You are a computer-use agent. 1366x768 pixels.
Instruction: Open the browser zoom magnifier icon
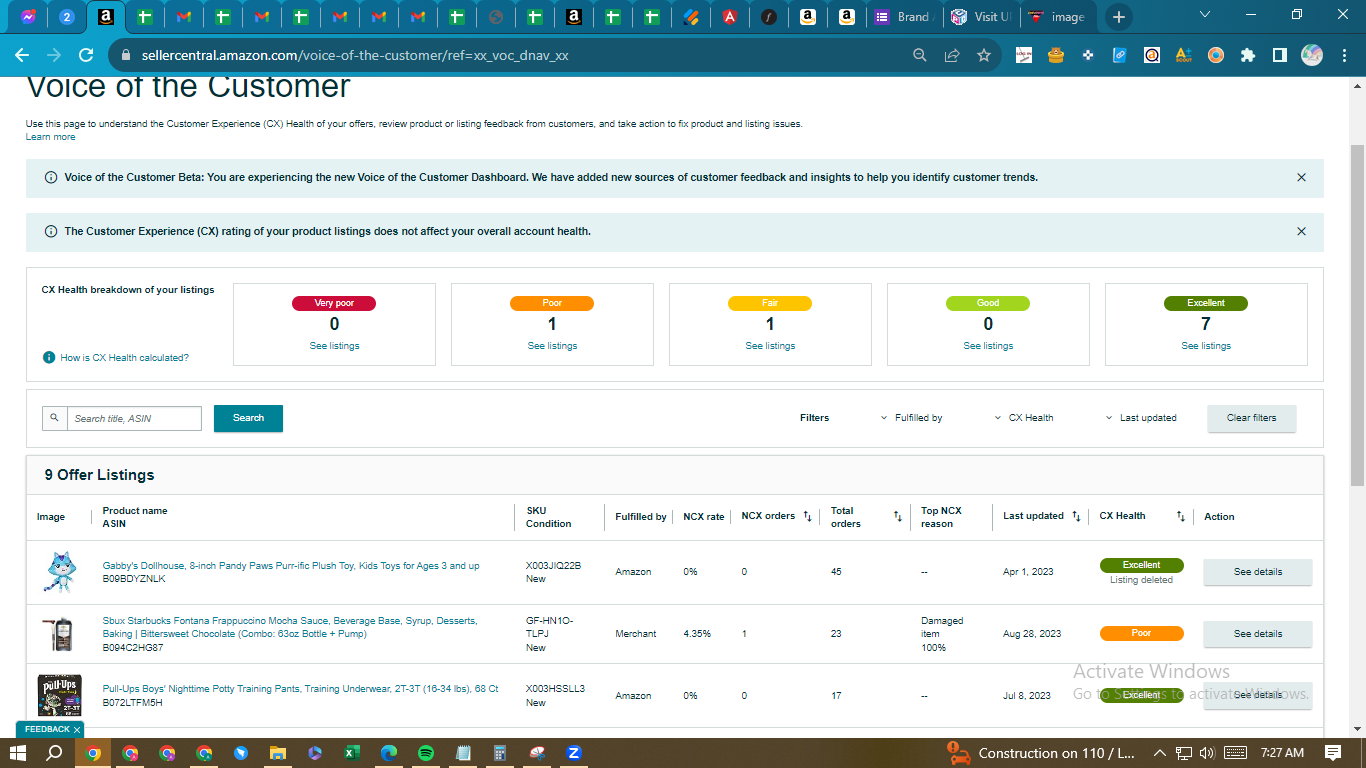coord(920,56)
